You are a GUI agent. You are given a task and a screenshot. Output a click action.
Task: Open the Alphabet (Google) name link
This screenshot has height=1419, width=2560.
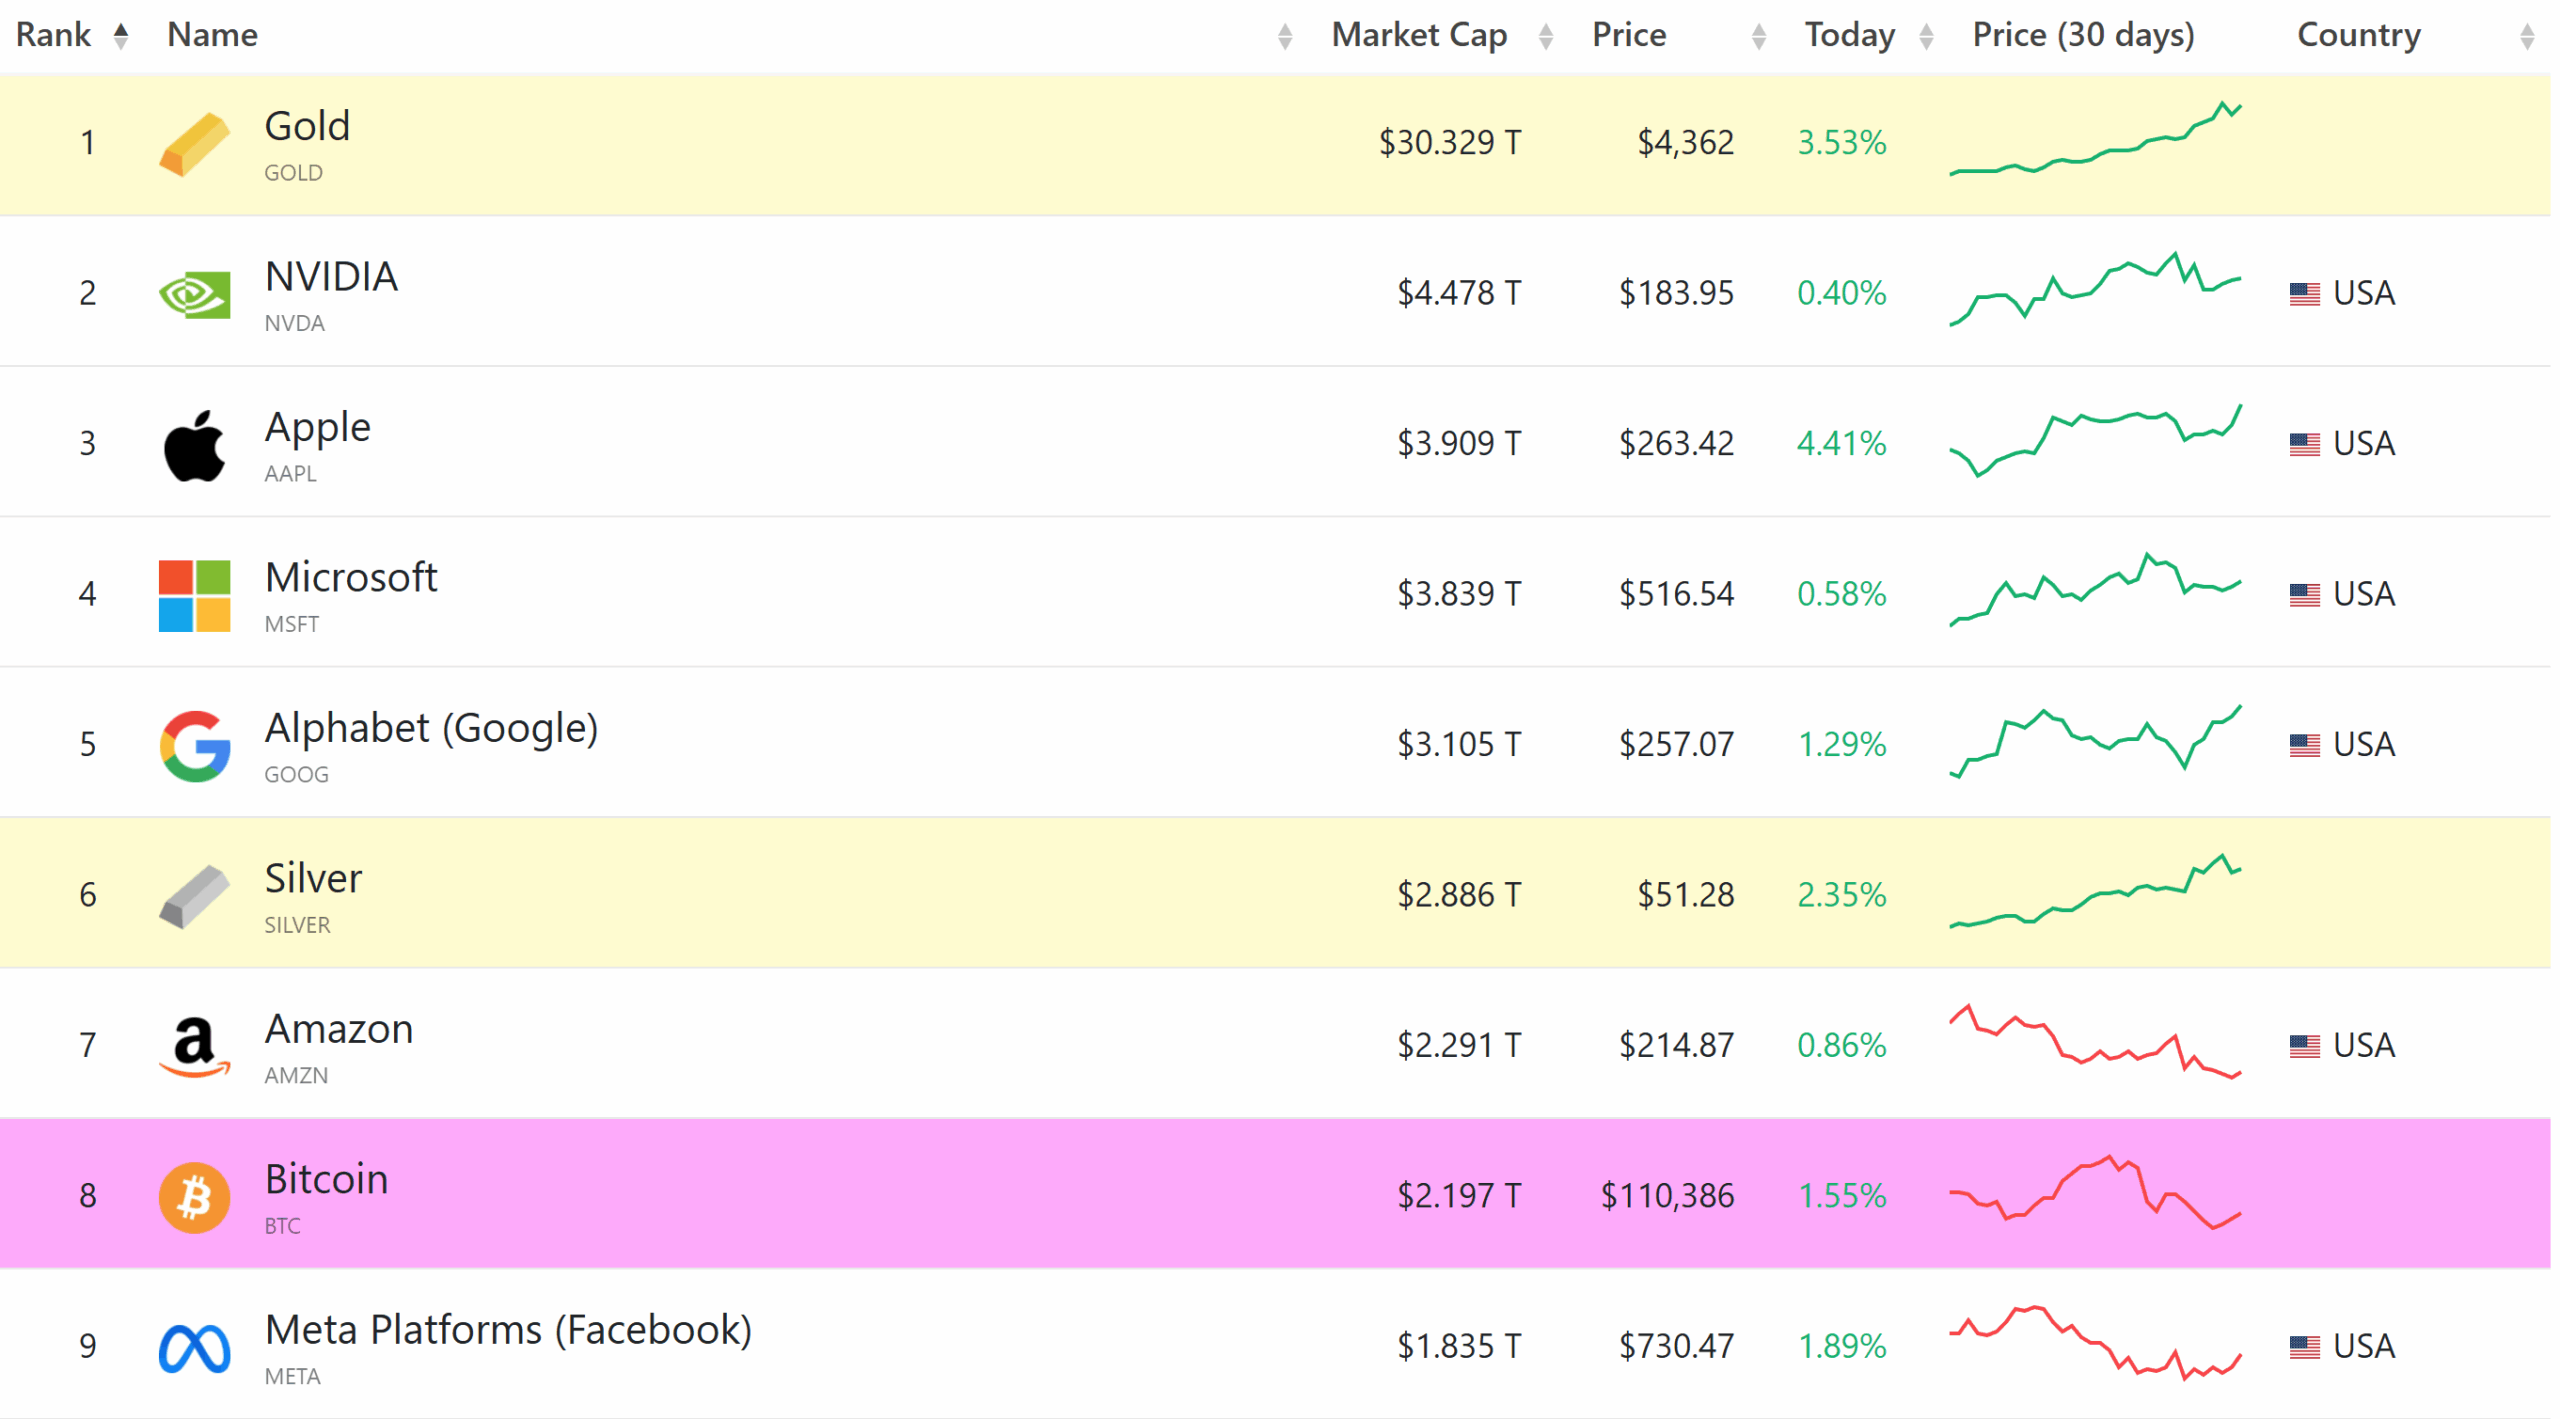pyautogui.click(x=431, y=728)
